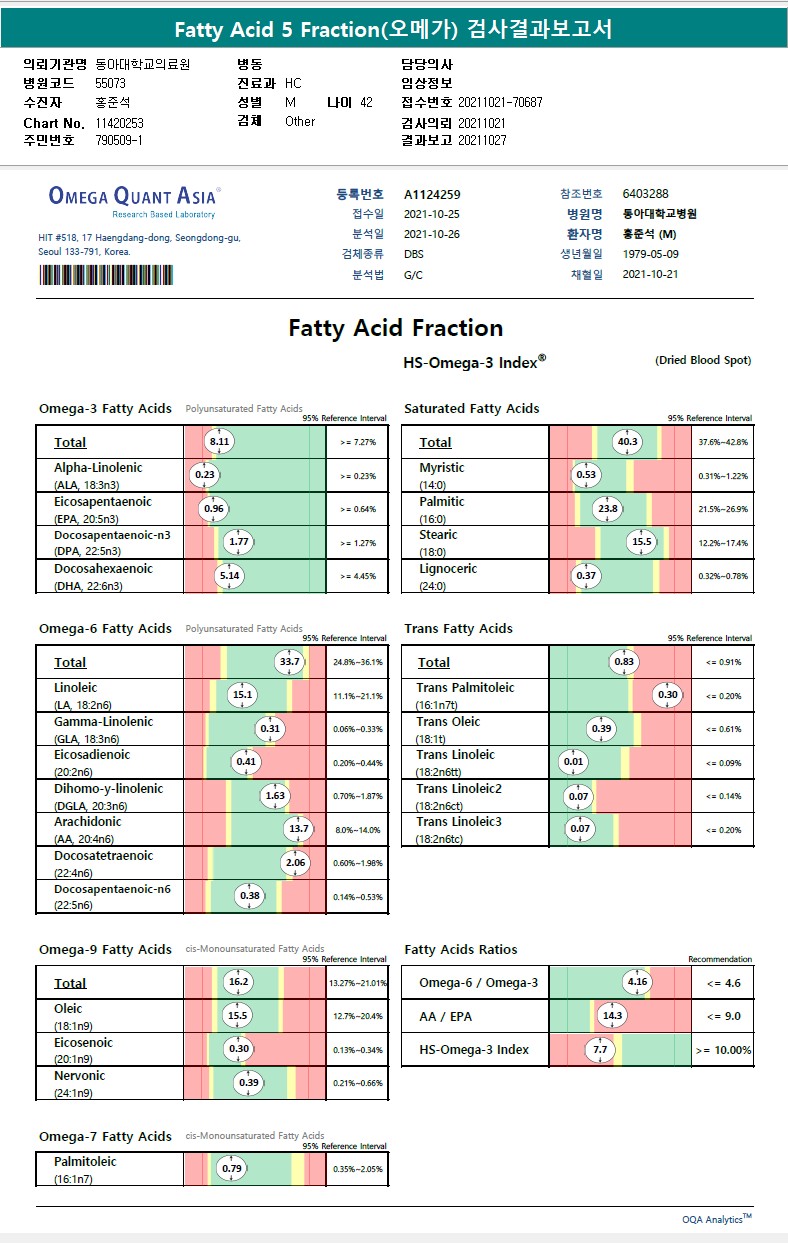This screenshot has height=1243, width=788.
Task: Click the registration number A1124259
Action: [432, 195]
